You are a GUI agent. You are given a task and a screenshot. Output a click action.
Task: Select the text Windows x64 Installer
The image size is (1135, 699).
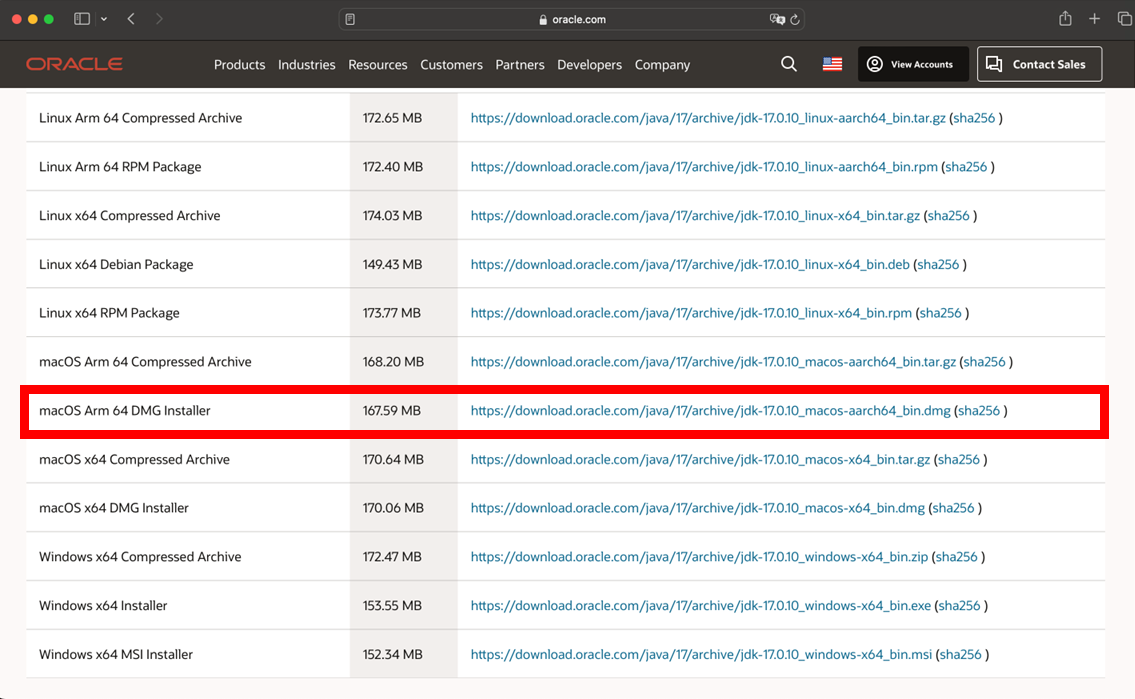pos(103,606)
